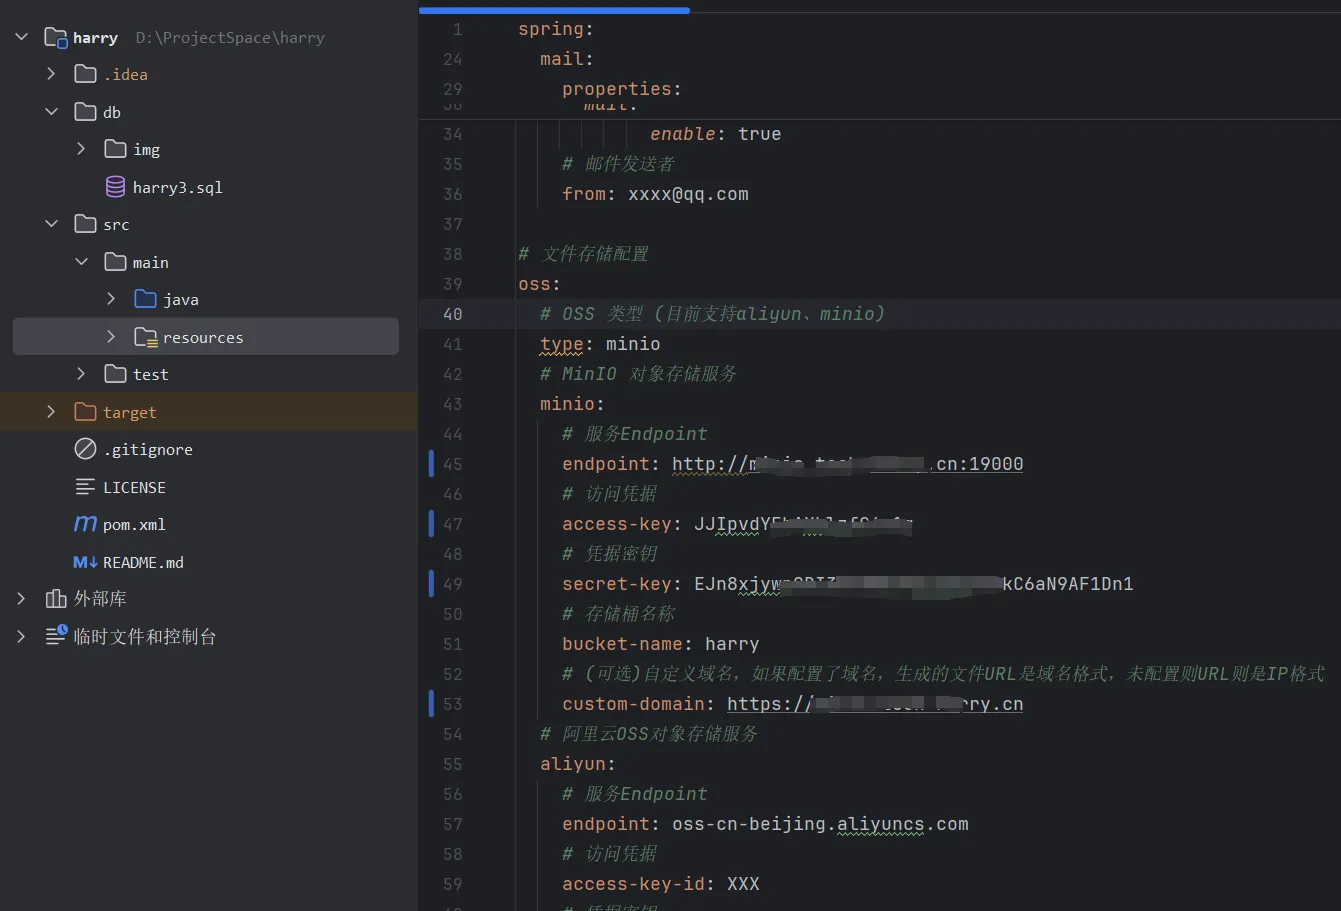Image resolution: width=1341 pixels, height=911 pixels.
Task: Click the Maven pom.xml icon
Action: pos(86,524)
